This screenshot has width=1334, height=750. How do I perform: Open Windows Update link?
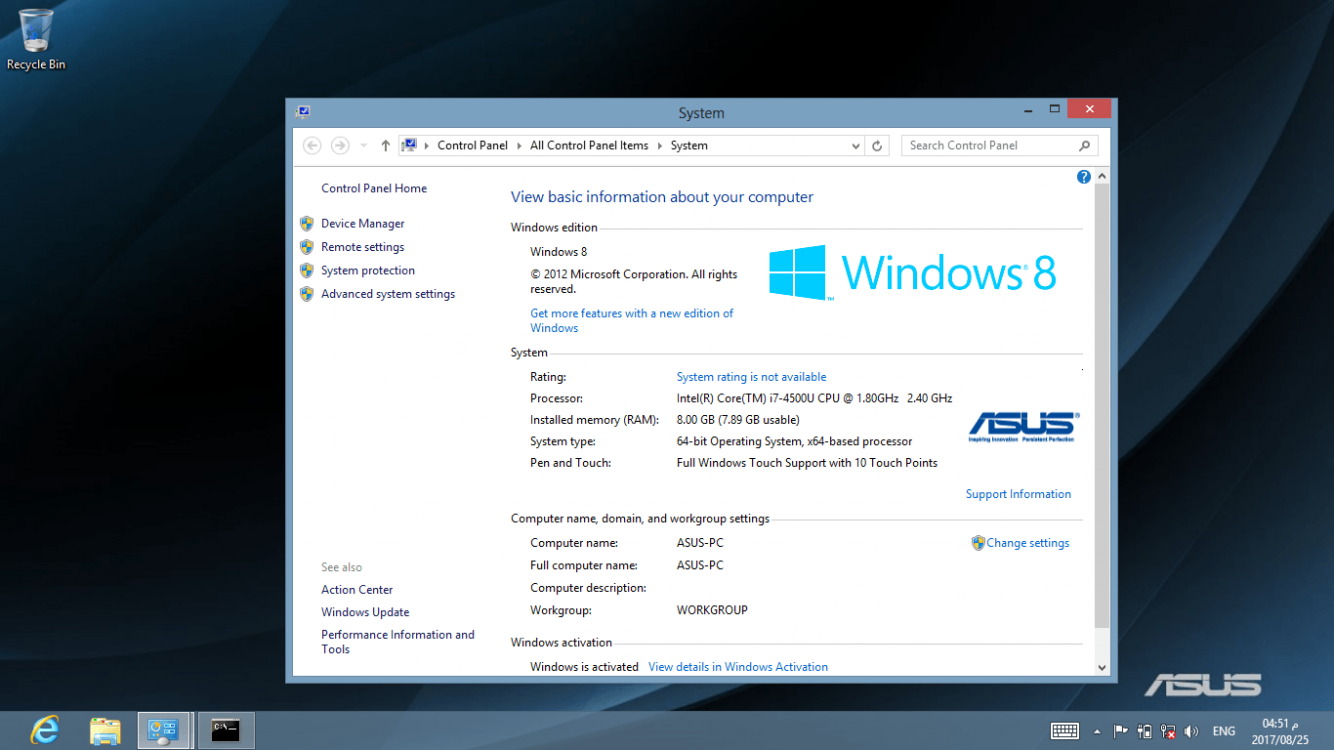pyautogui.click(x=365, y=612)
